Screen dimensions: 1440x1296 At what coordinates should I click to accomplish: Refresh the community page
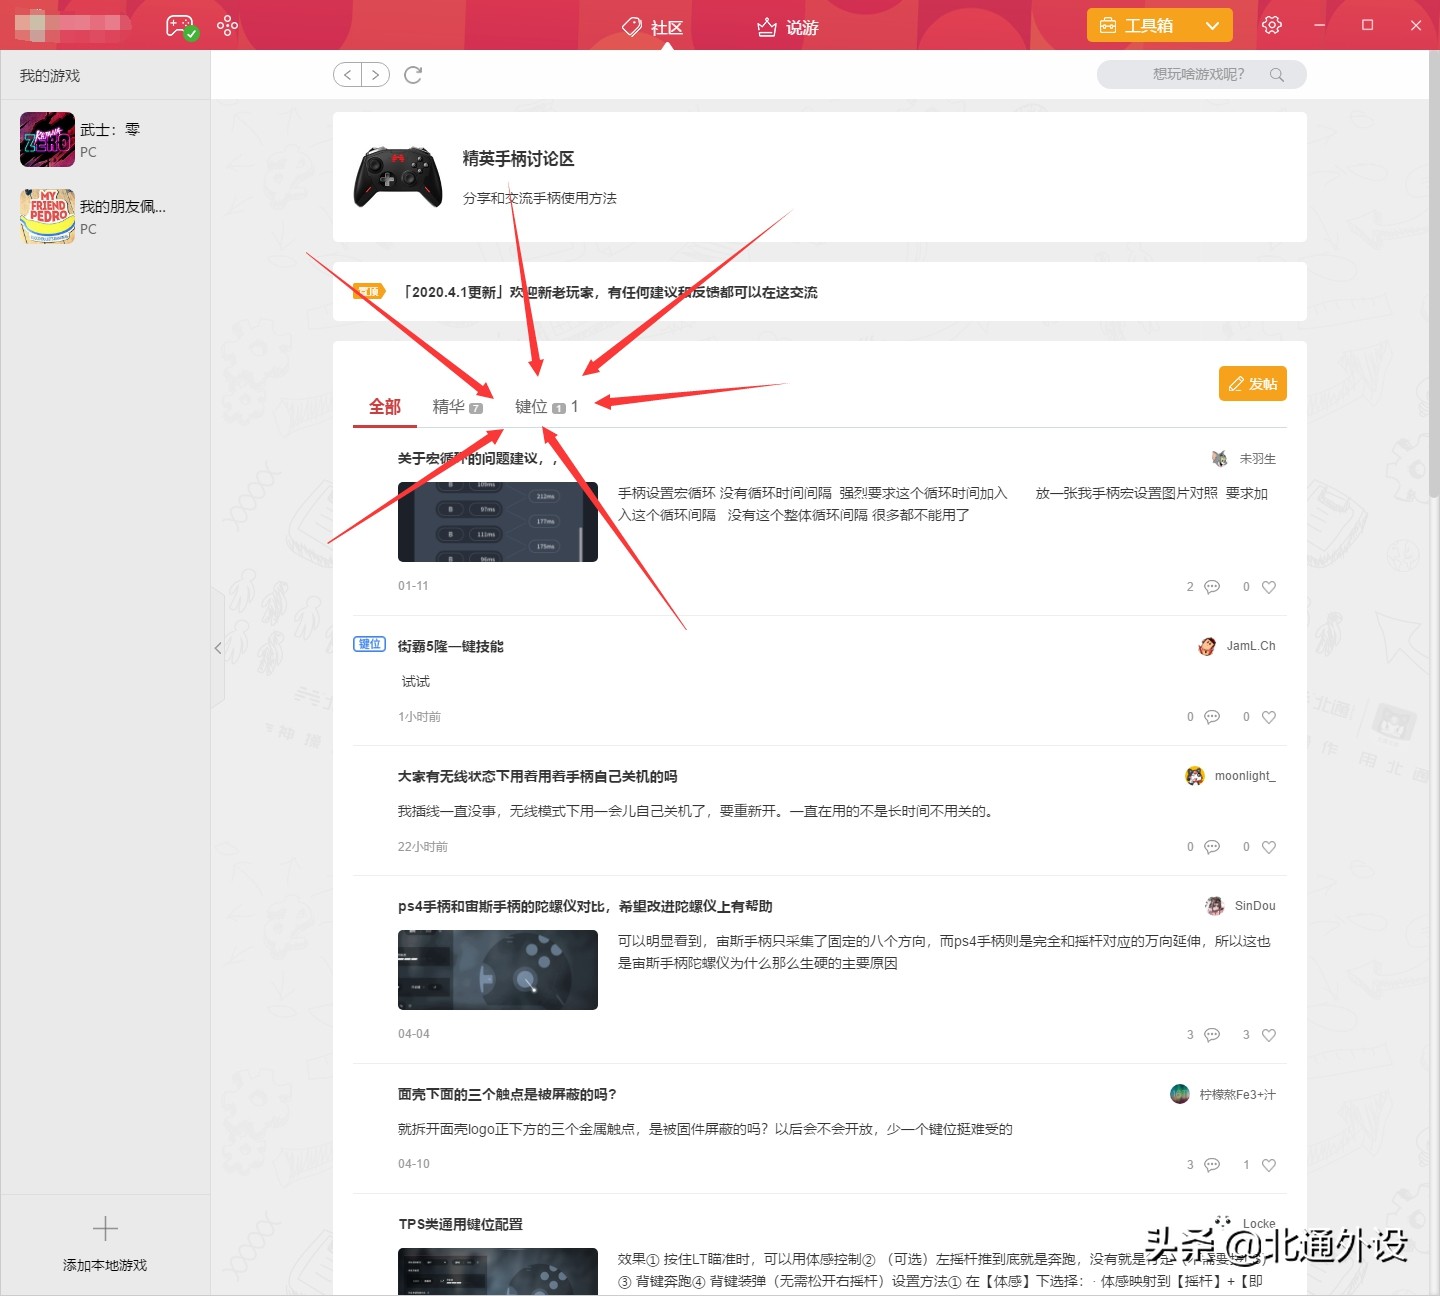[x=413, y=75]
